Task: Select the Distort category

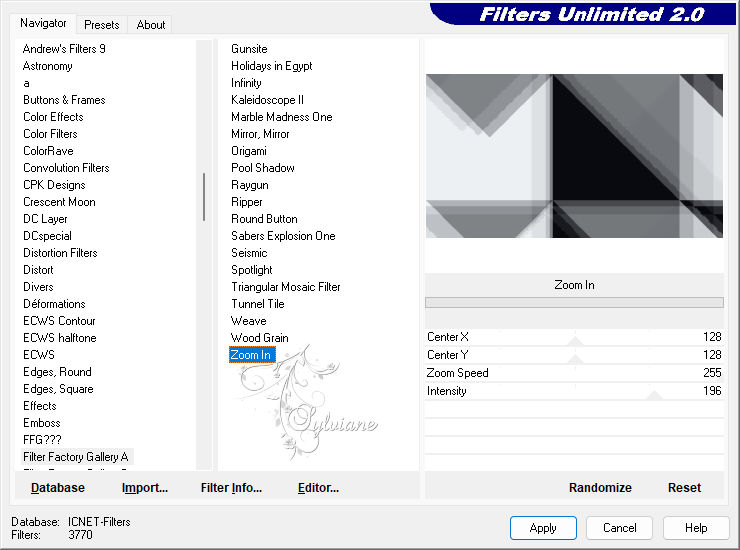Action: click(x=38, y=270)
